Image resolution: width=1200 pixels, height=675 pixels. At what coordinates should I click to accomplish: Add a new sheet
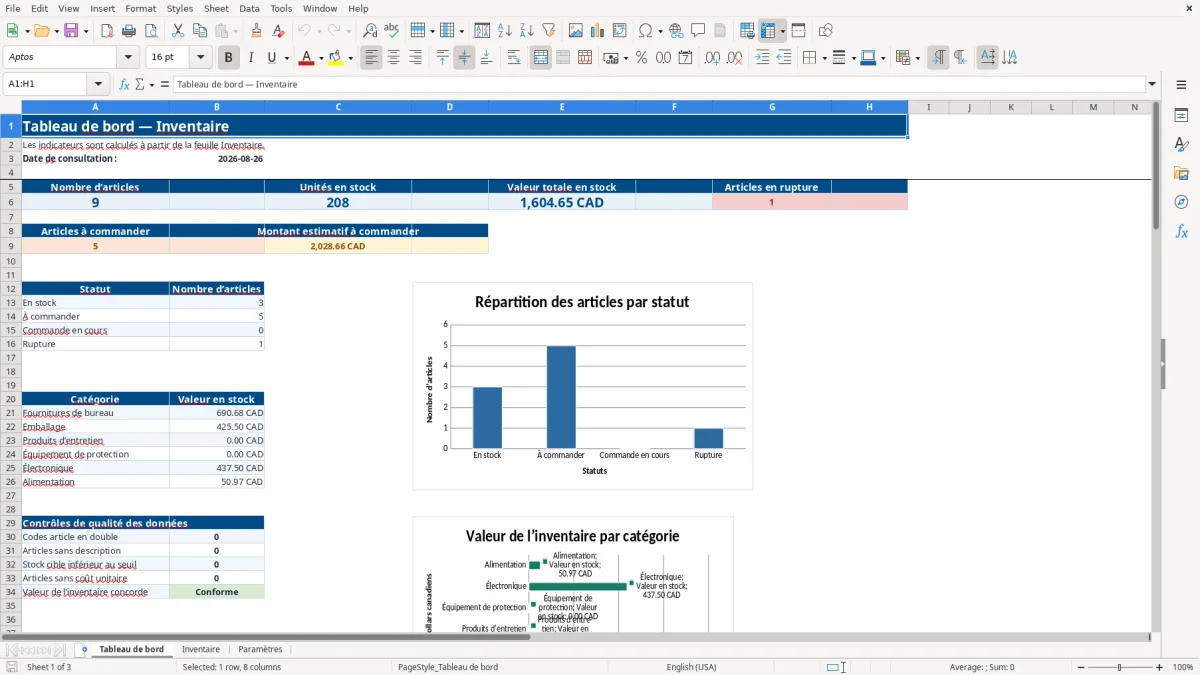pos(85,649)
